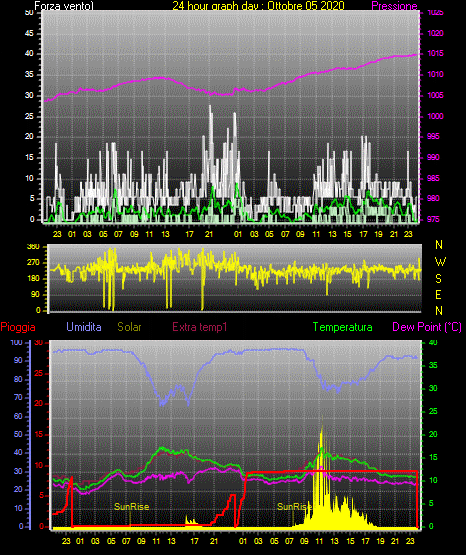Select the 'Solar' legend label
Screen dimensions: 466x555
coord(129,327)
